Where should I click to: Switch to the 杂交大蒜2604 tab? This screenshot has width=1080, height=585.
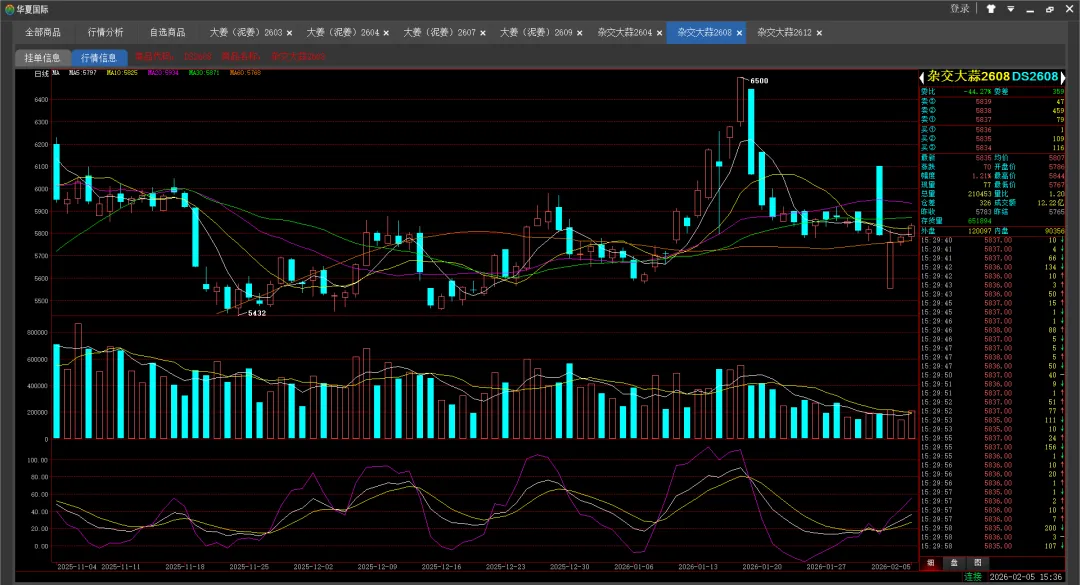click(x=625, y=32)
